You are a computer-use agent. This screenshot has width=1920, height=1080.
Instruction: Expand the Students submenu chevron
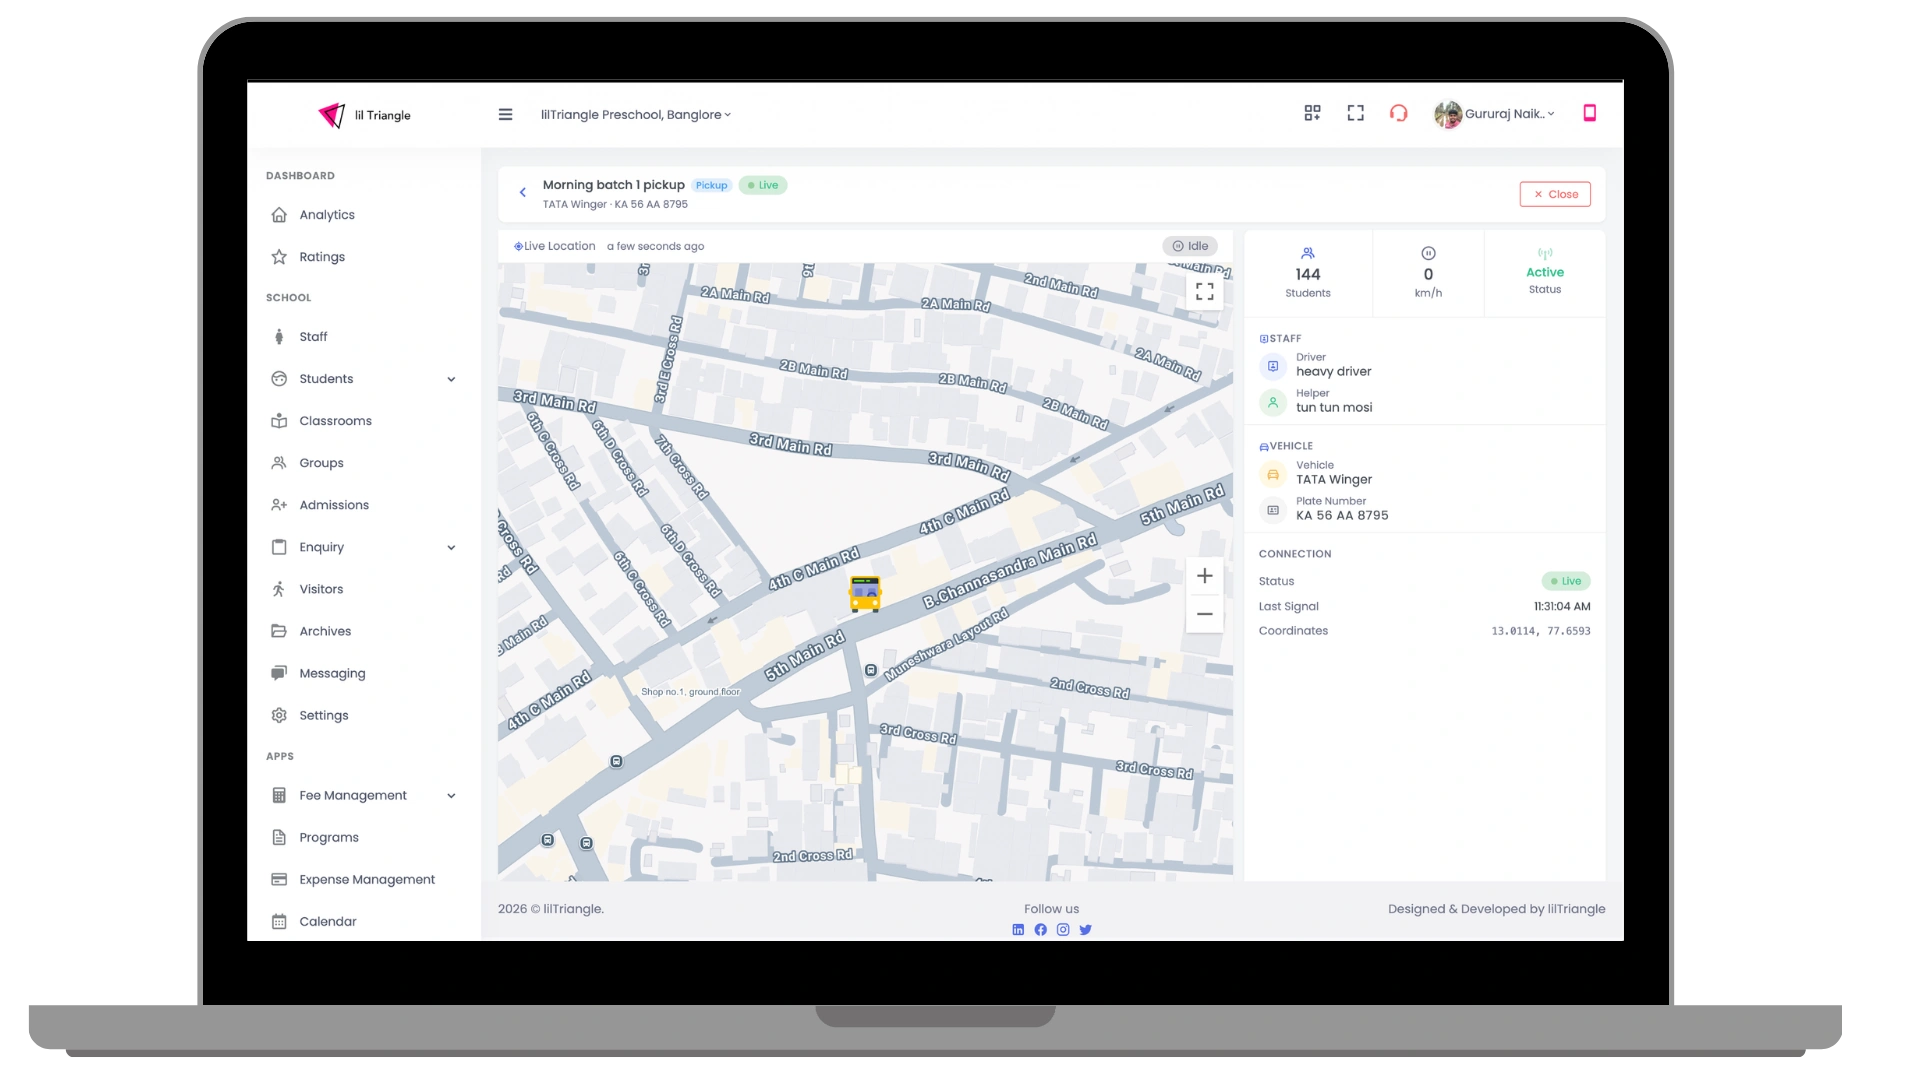pyautogui.click(x=451, y=379)
